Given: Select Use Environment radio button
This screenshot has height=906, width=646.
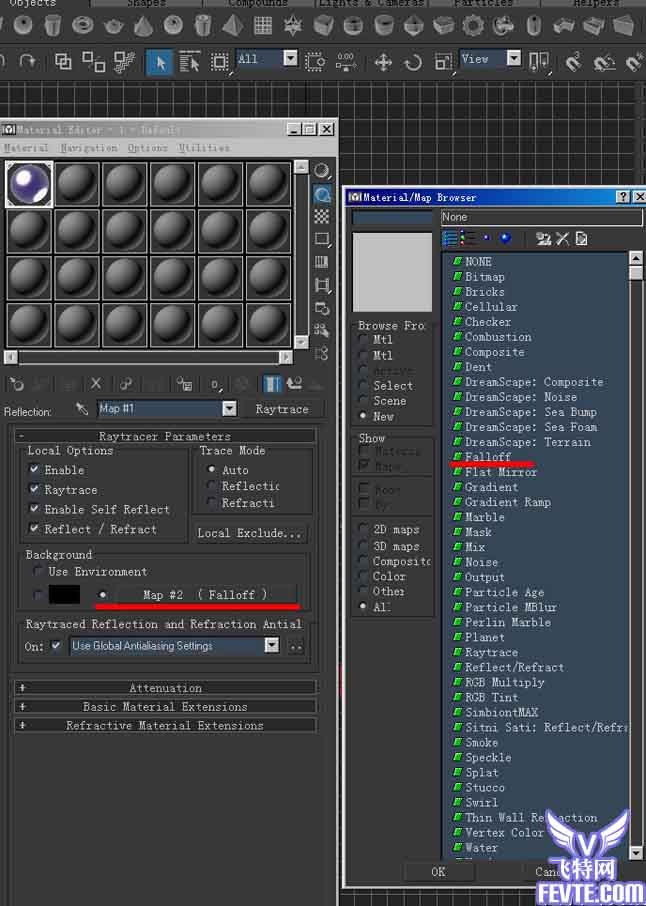Looking at the screenshot, I should click(x=38, y=571).
